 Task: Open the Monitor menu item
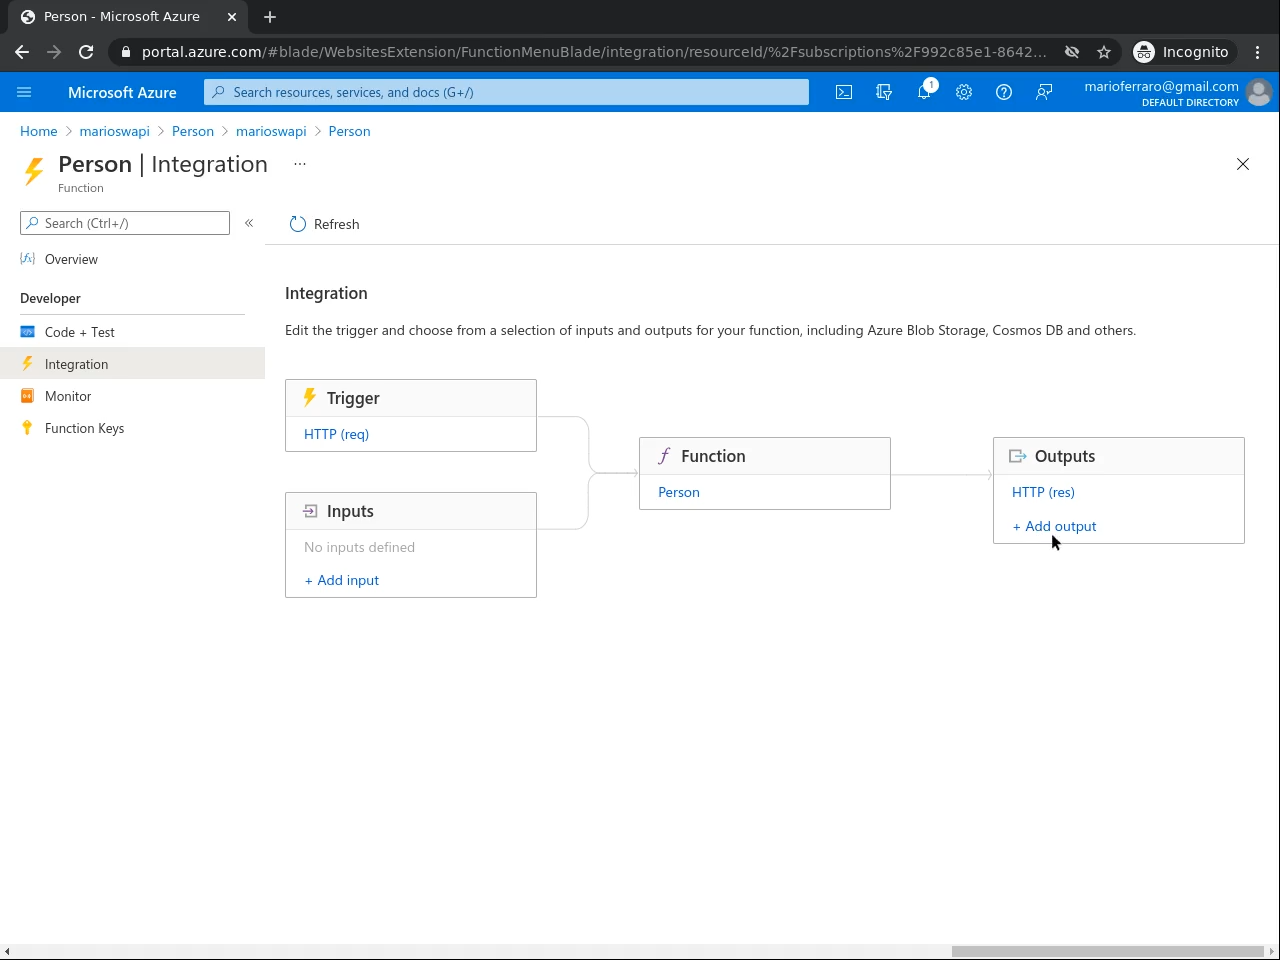[x=68, y=396]
